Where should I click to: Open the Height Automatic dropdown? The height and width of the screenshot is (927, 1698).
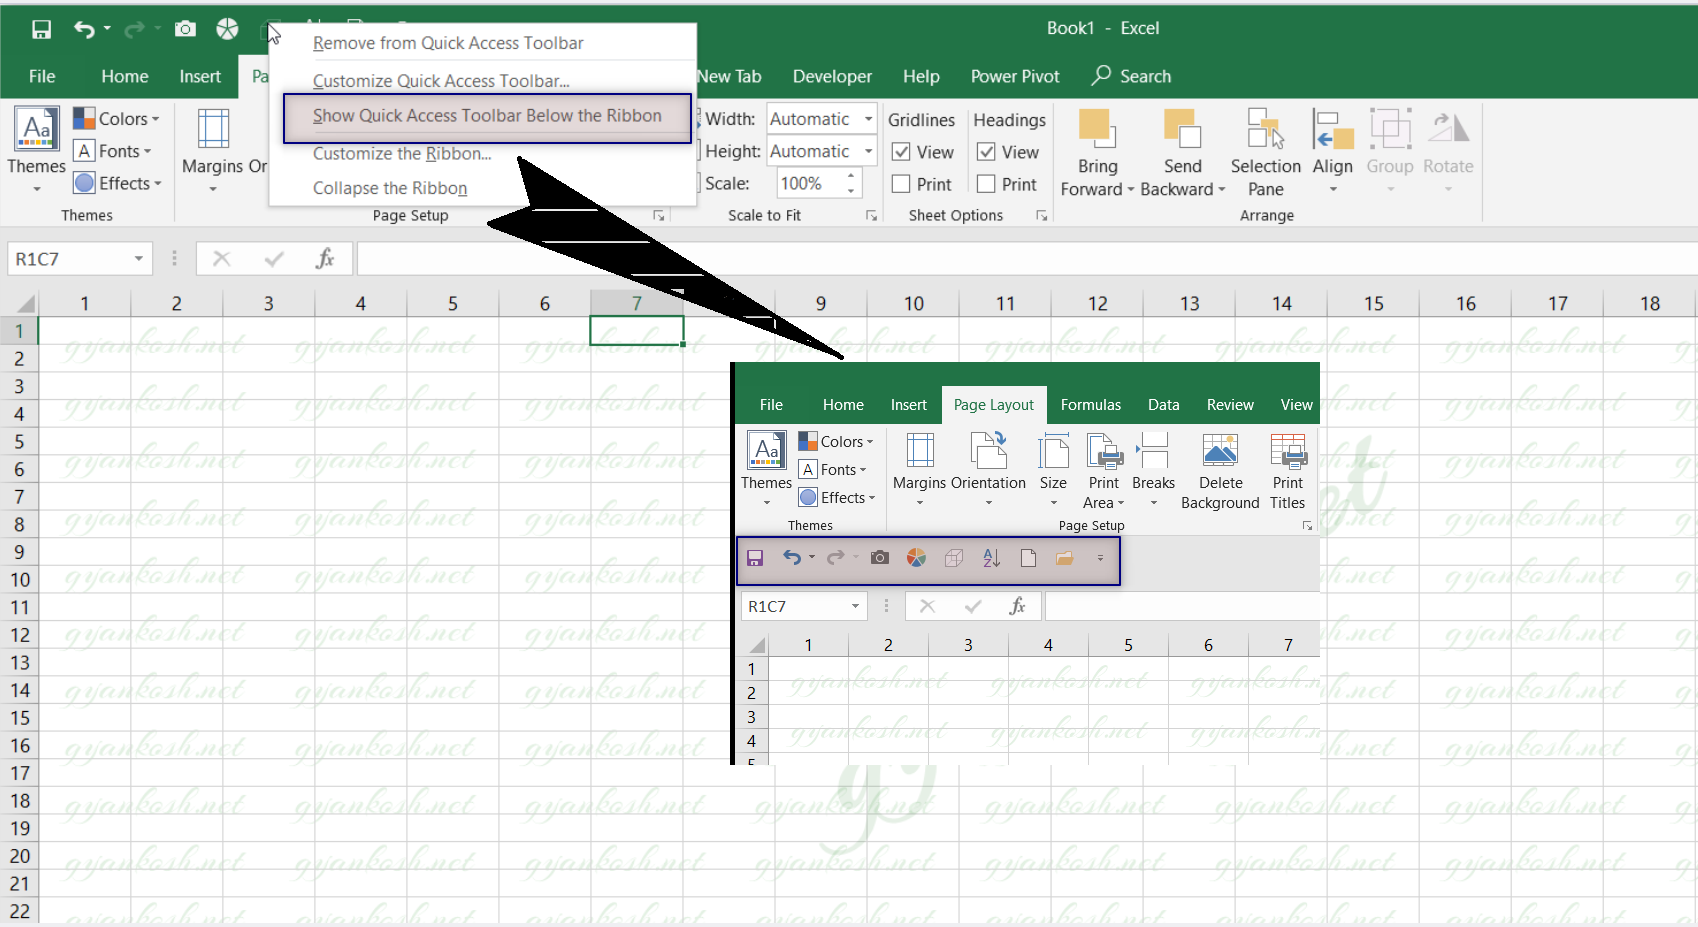pyautogui.click(x=868, y=151)
